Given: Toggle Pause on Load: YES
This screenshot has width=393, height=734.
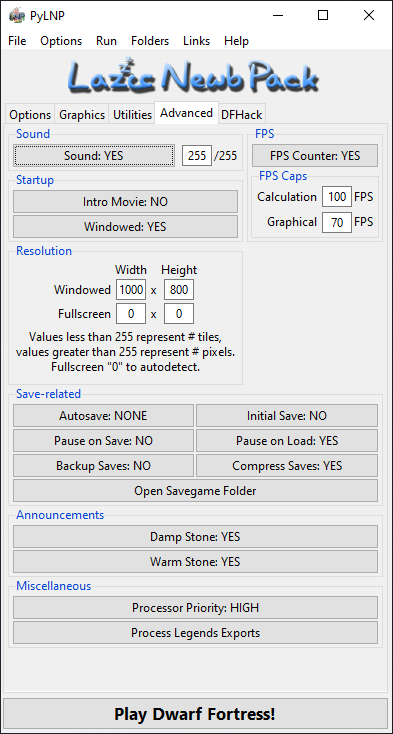Looking at the screenshot, I should point(287,441).
